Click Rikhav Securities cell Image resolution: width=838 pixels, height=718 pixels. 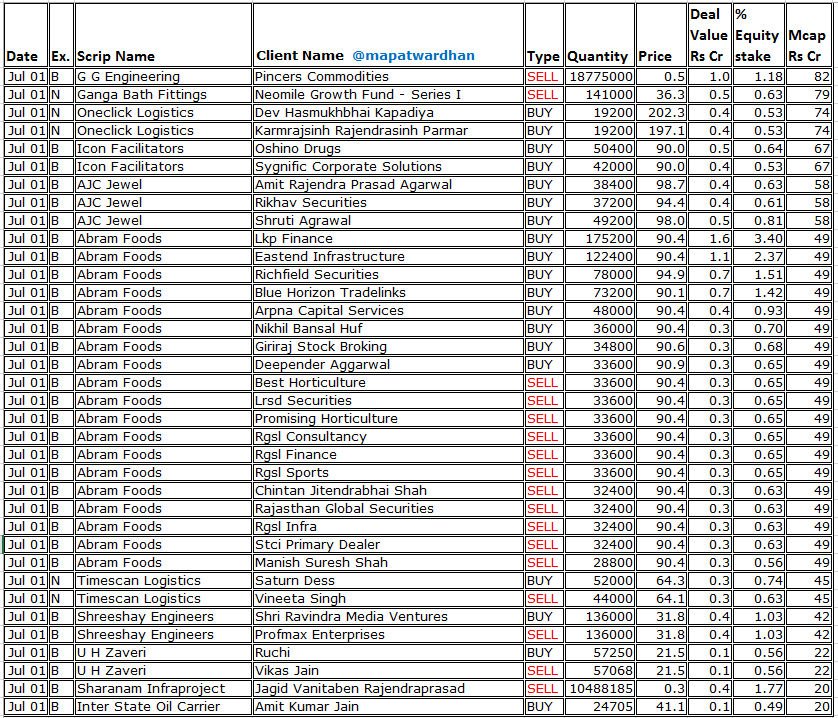[x=389, y=203]
